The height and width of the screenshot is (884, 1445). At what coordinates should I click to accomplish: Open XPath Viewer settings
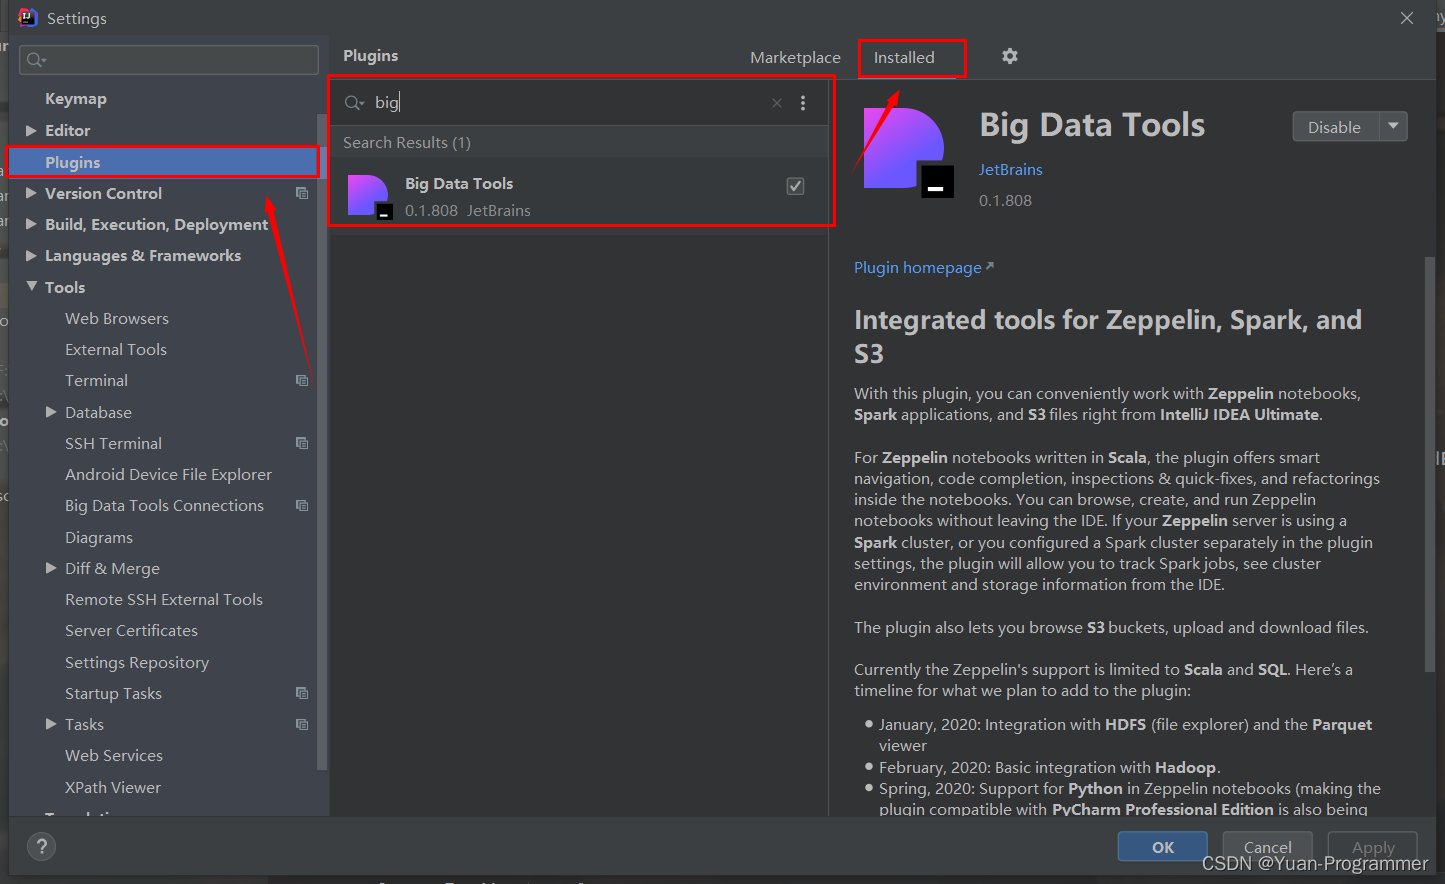click(x=113, y=787)
